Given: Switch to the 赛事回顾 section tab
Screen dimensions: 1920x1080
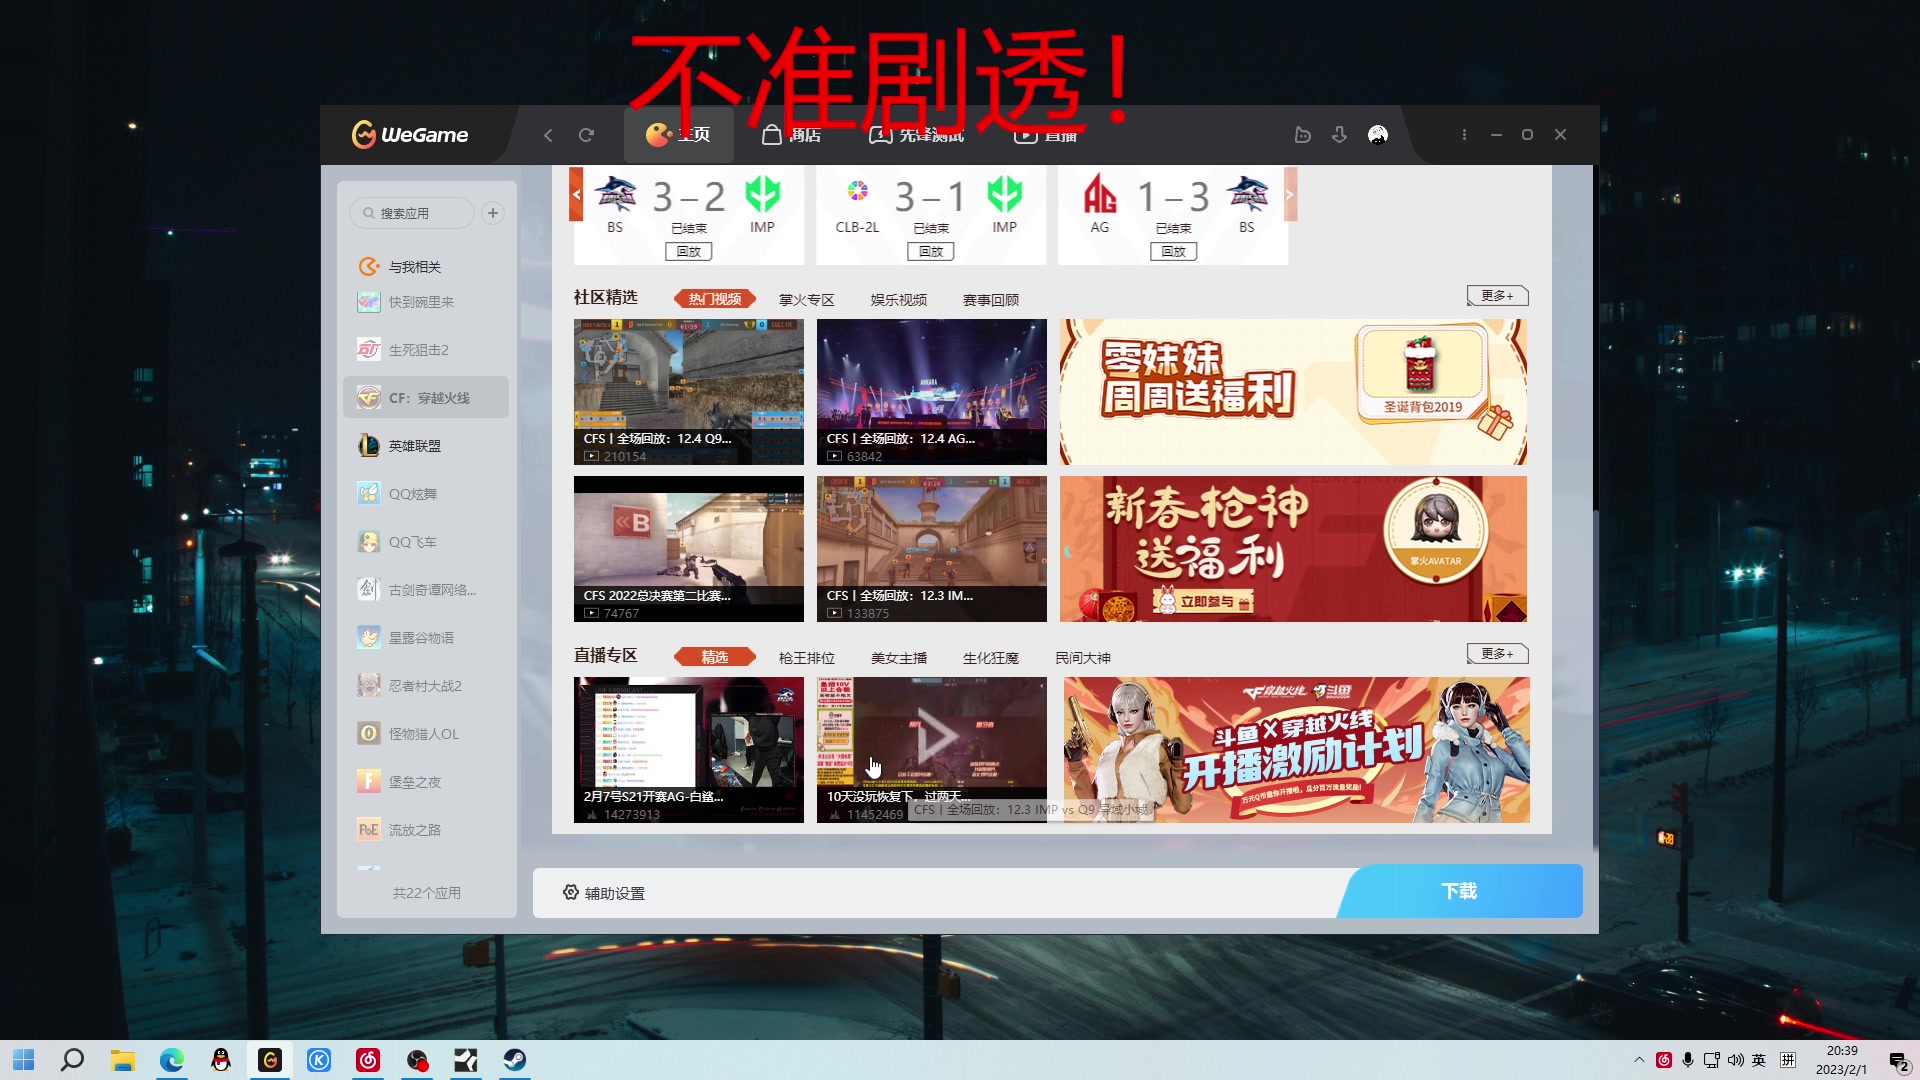Looking at the screenshot, I should point(989,299).
